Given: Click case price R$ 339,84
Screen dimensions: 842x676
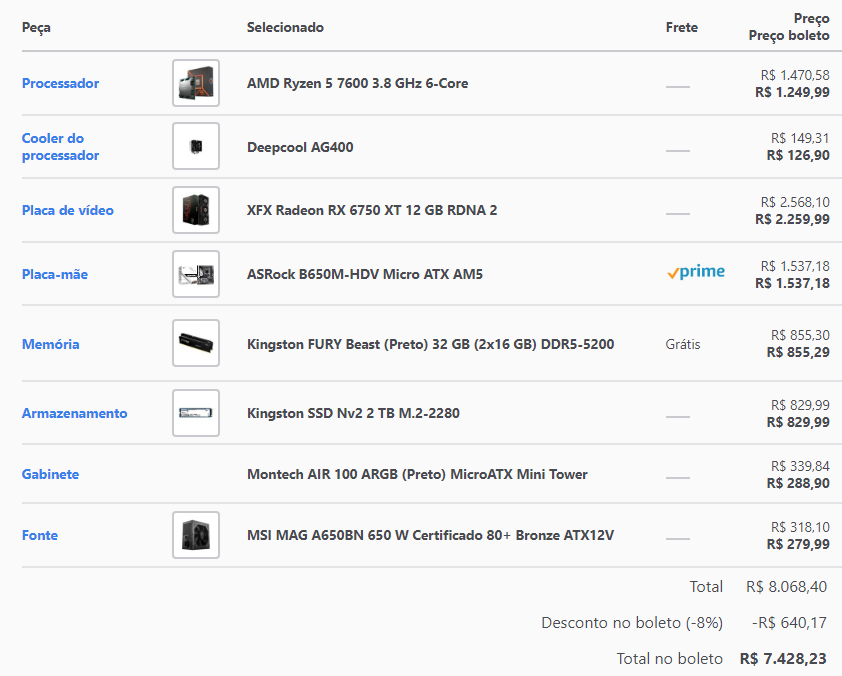Looking at the screenshot, I should pyautogui.click(x=800, y=467).
